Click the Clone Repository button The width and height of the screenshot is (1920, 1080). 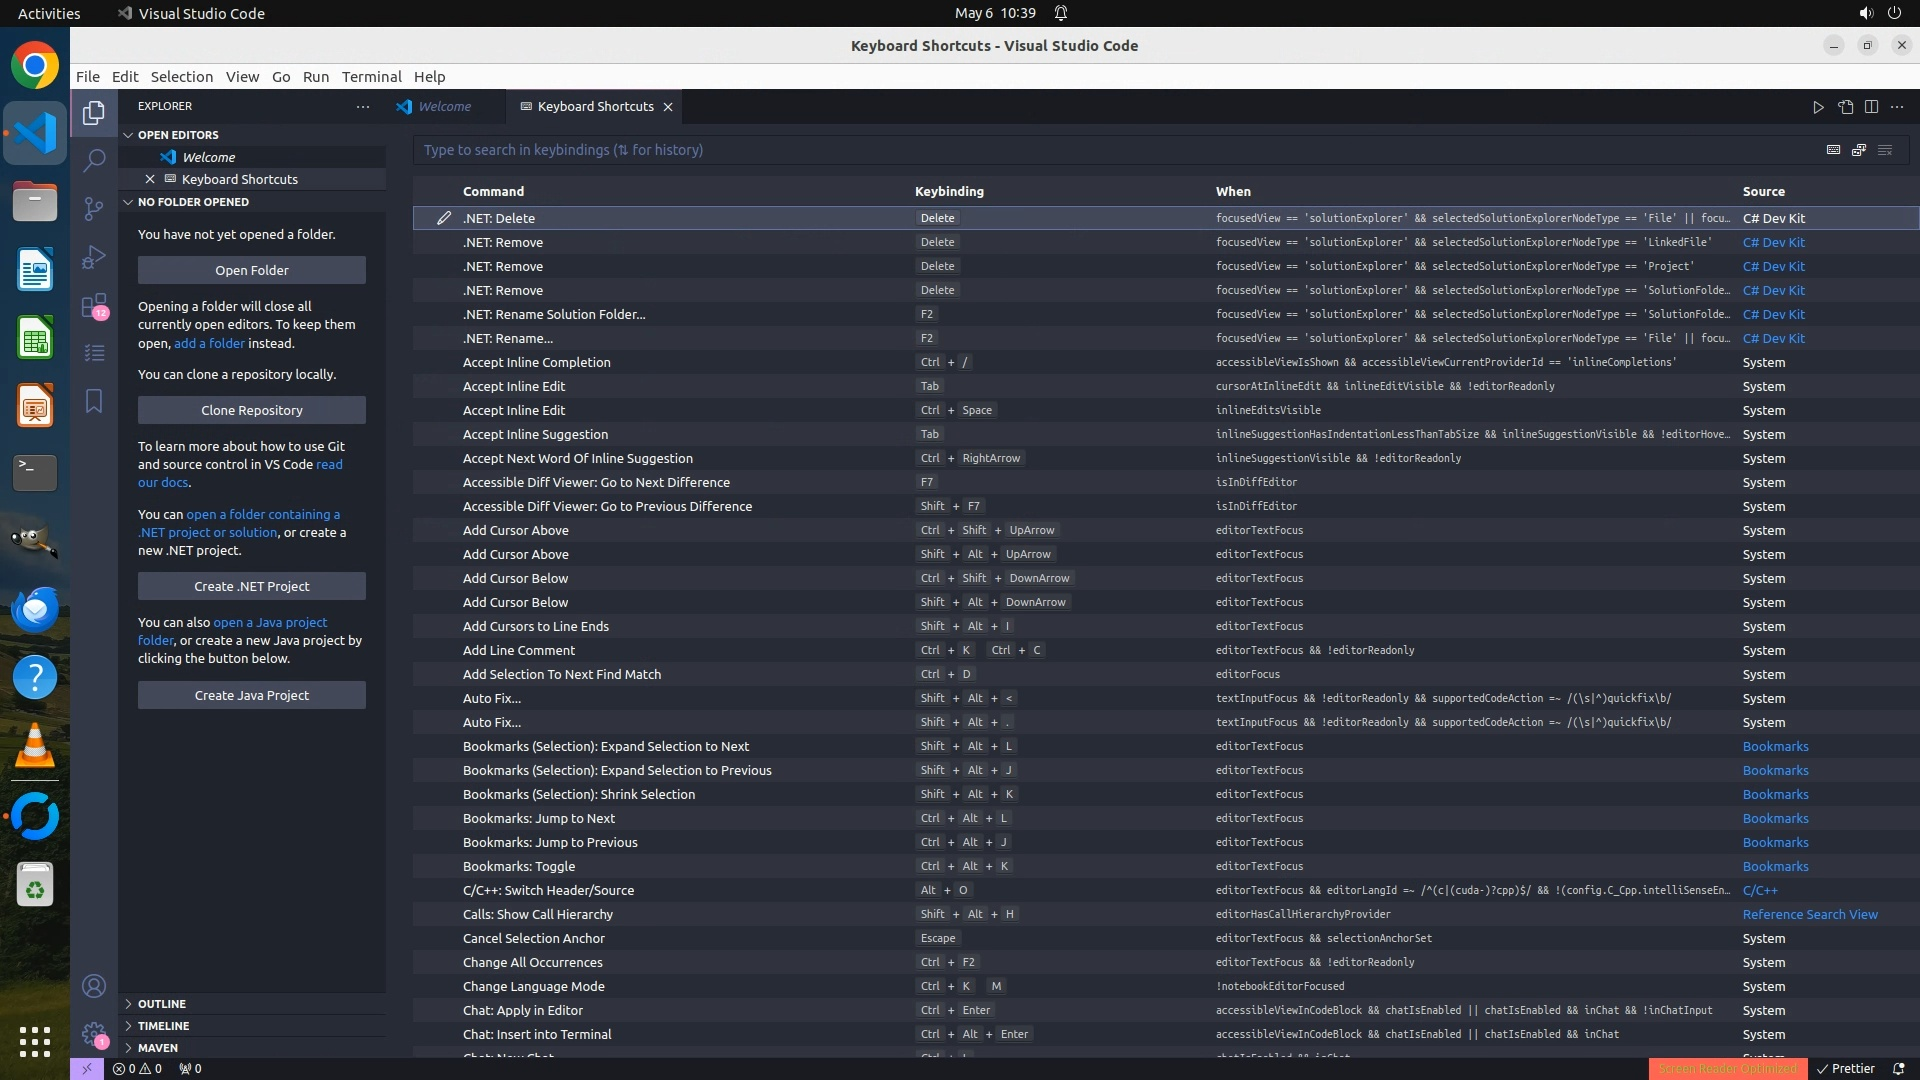click(x=252, y=410)
